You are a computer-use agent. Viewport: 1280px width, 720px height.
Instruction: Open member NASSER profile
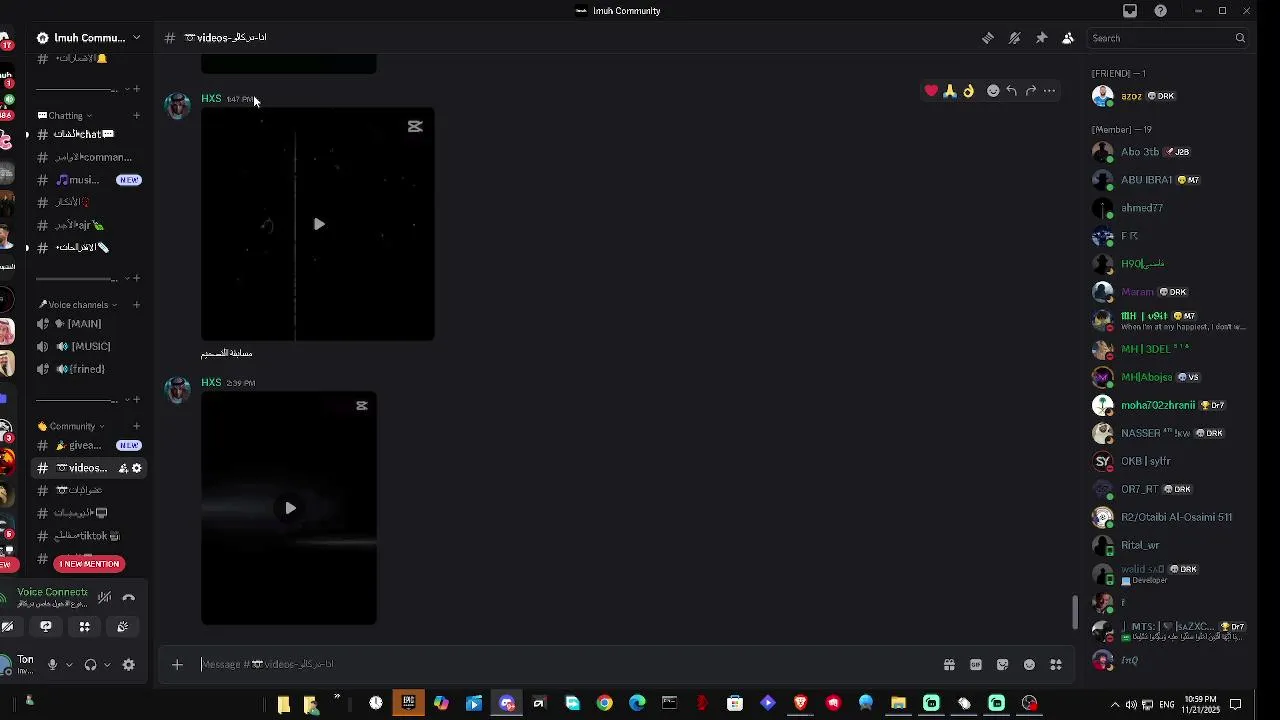click(x=1168, y=433)
